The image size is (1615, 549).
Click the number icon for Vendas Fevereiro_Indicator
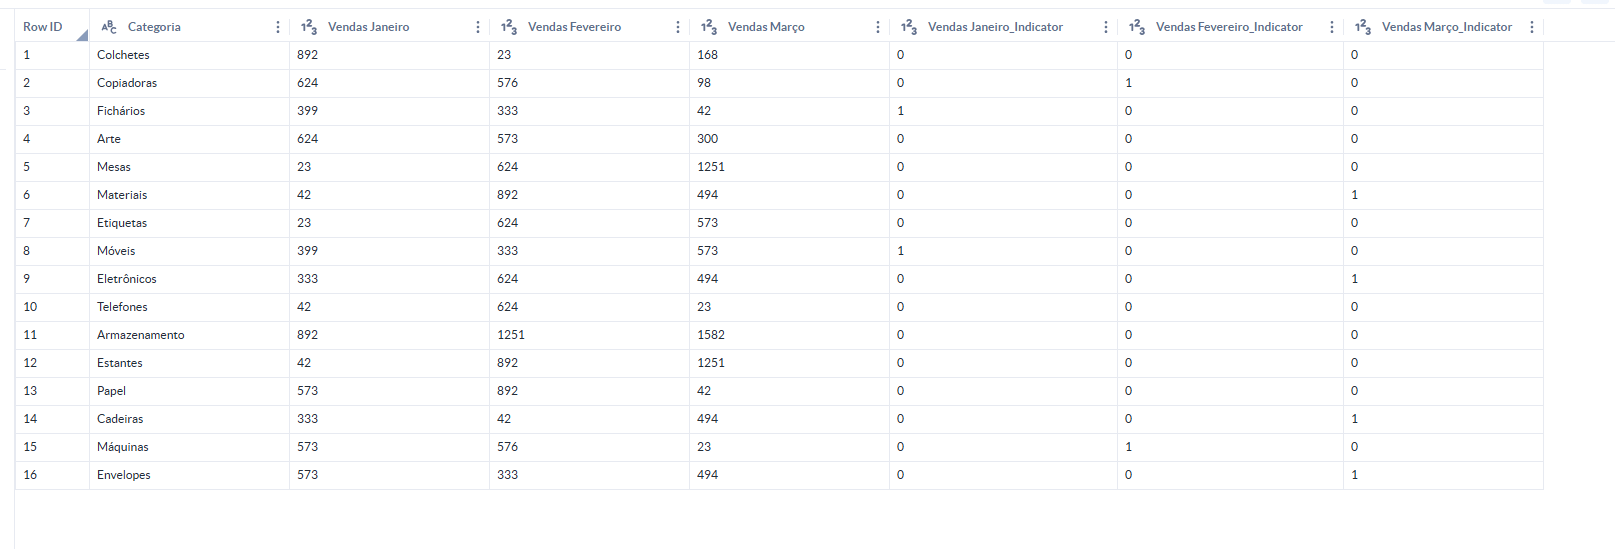click(x=1137, y=27)
